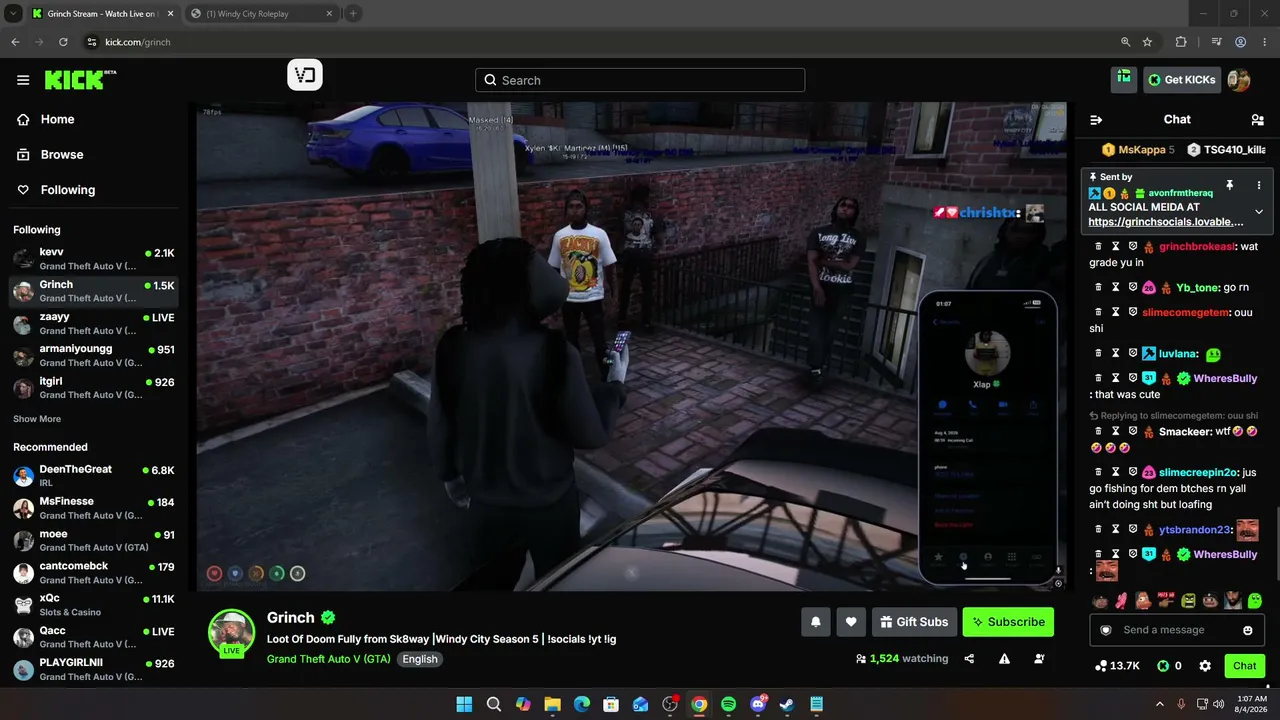Screen dimensions: 1280x720
Task: Open Browse in the sidebar
Action: [61, 155]
